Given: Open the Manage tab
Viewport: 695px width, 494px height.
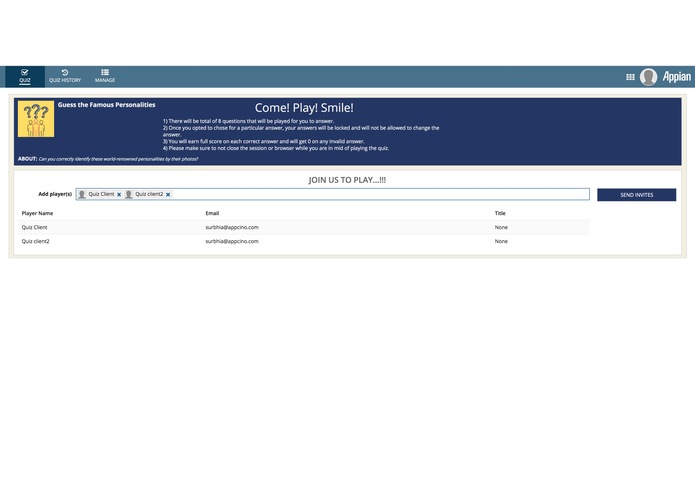Looking at the screenshot, I should [x=105, y=76].
